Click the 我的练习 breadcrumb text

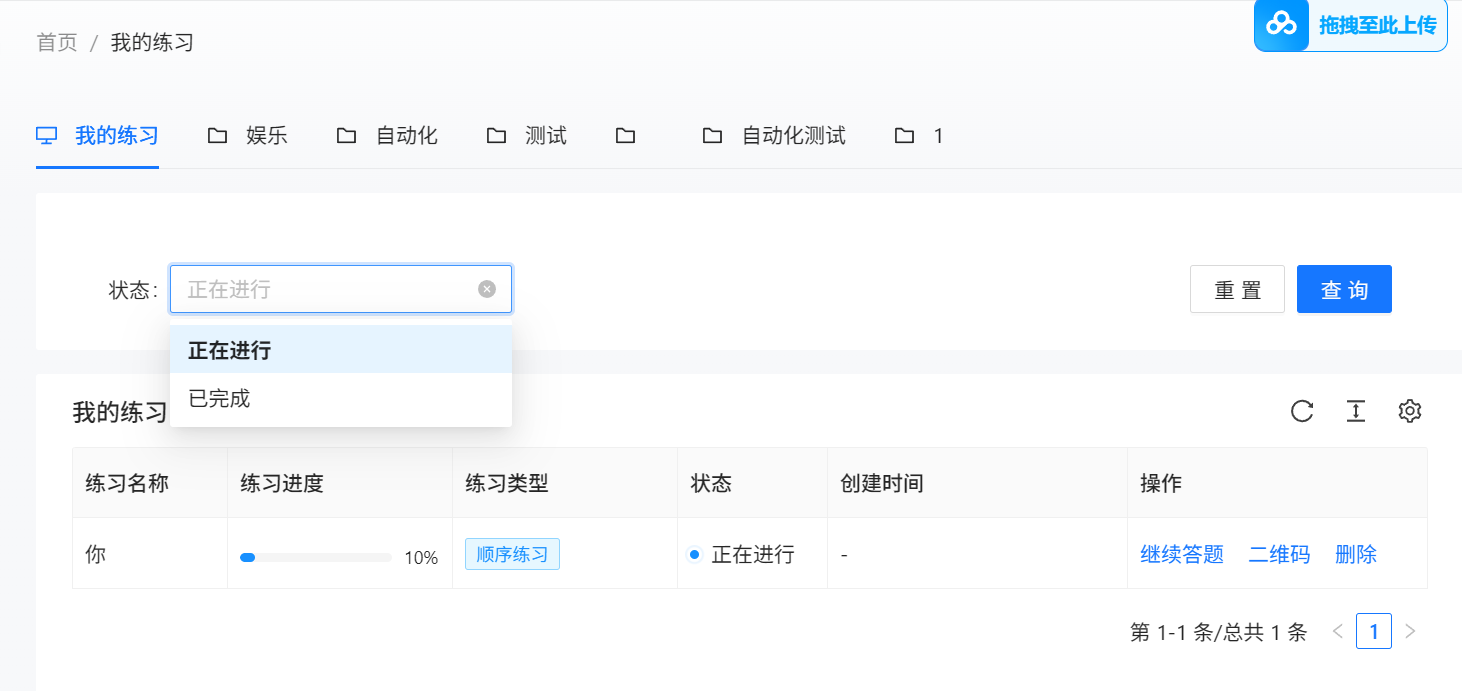pyautogui.click(x=152, y=42)
